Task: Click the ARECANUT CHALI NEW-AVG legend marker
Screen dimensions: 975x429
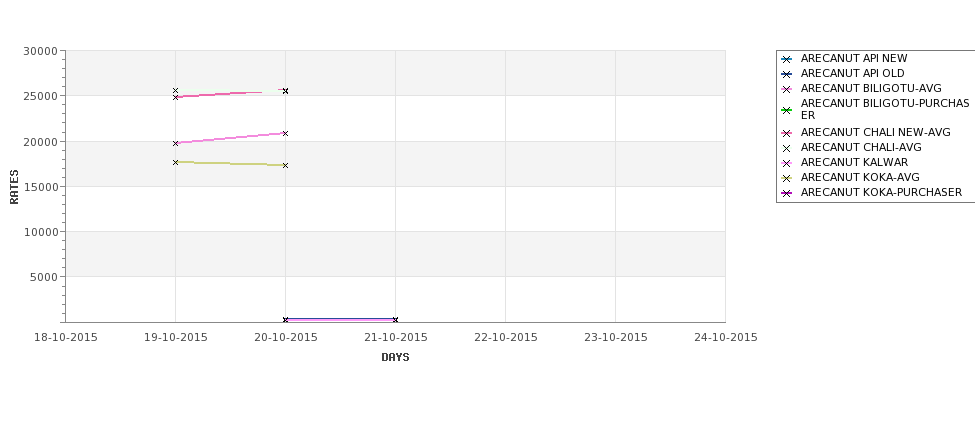Action: (x=787, y=133)
